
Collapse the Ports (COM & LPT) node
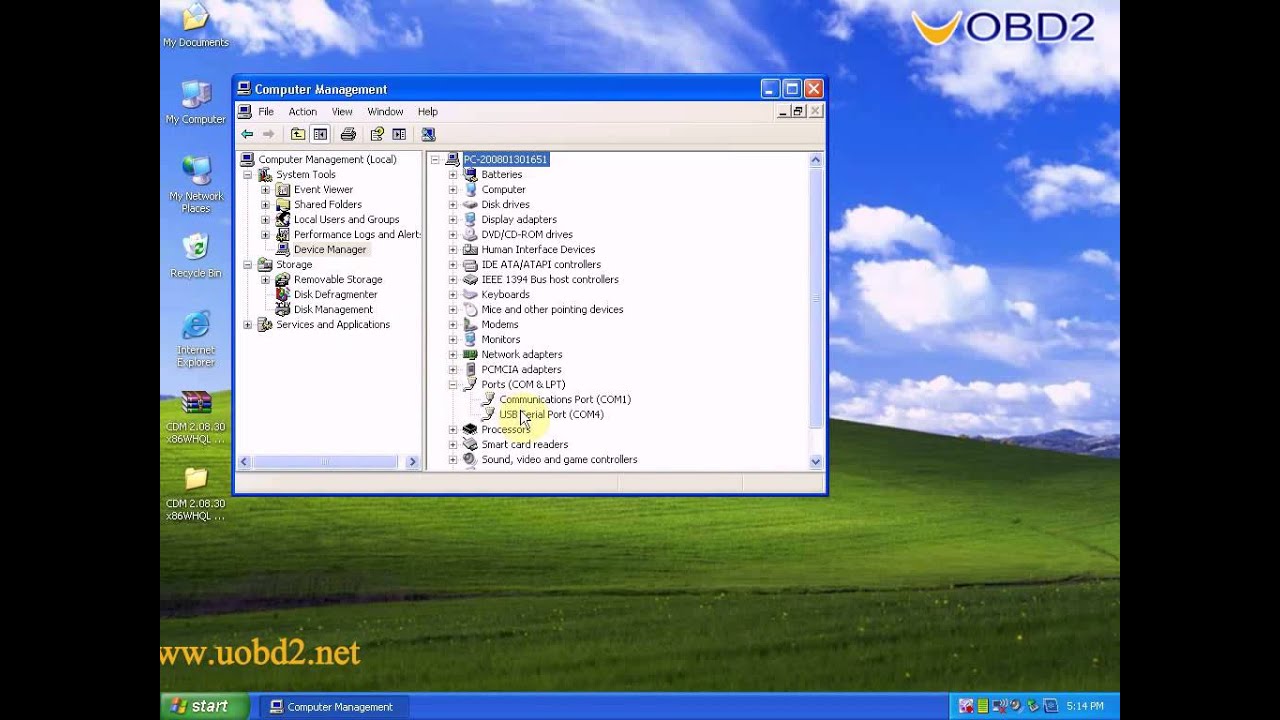tap(453, 384)
